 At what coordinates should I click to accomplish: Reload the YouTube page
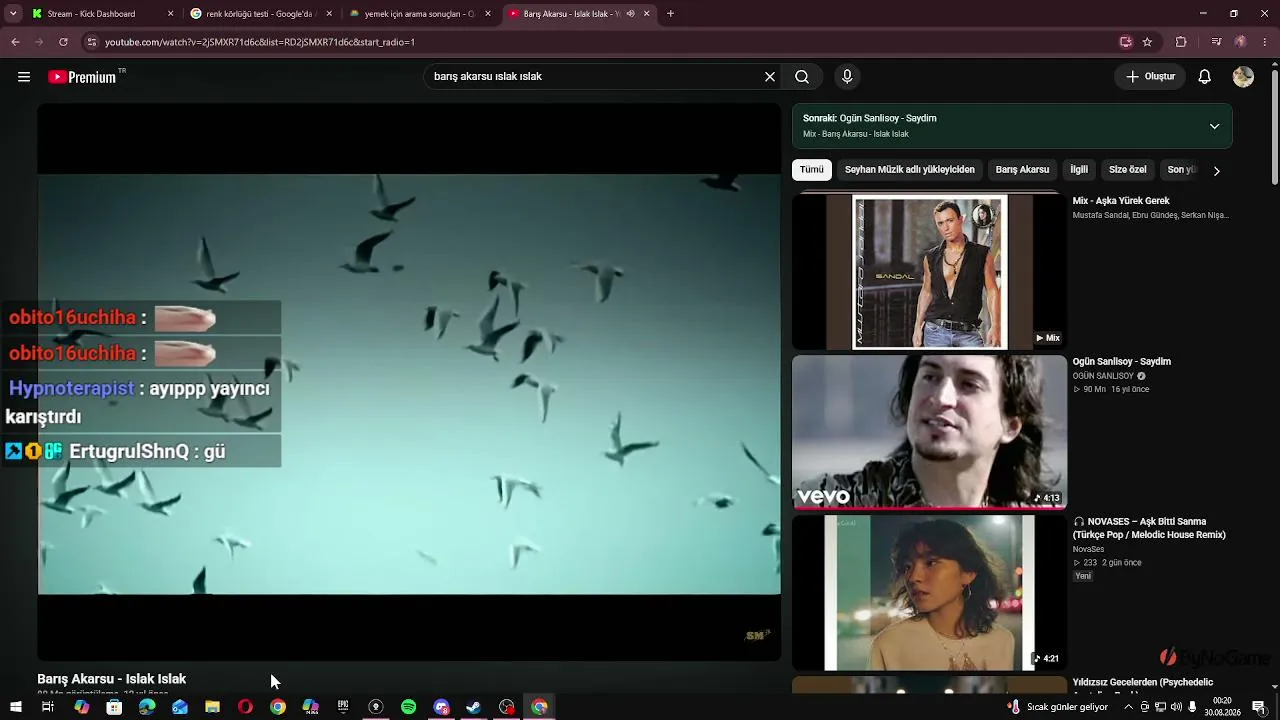(x=63, y=42)
